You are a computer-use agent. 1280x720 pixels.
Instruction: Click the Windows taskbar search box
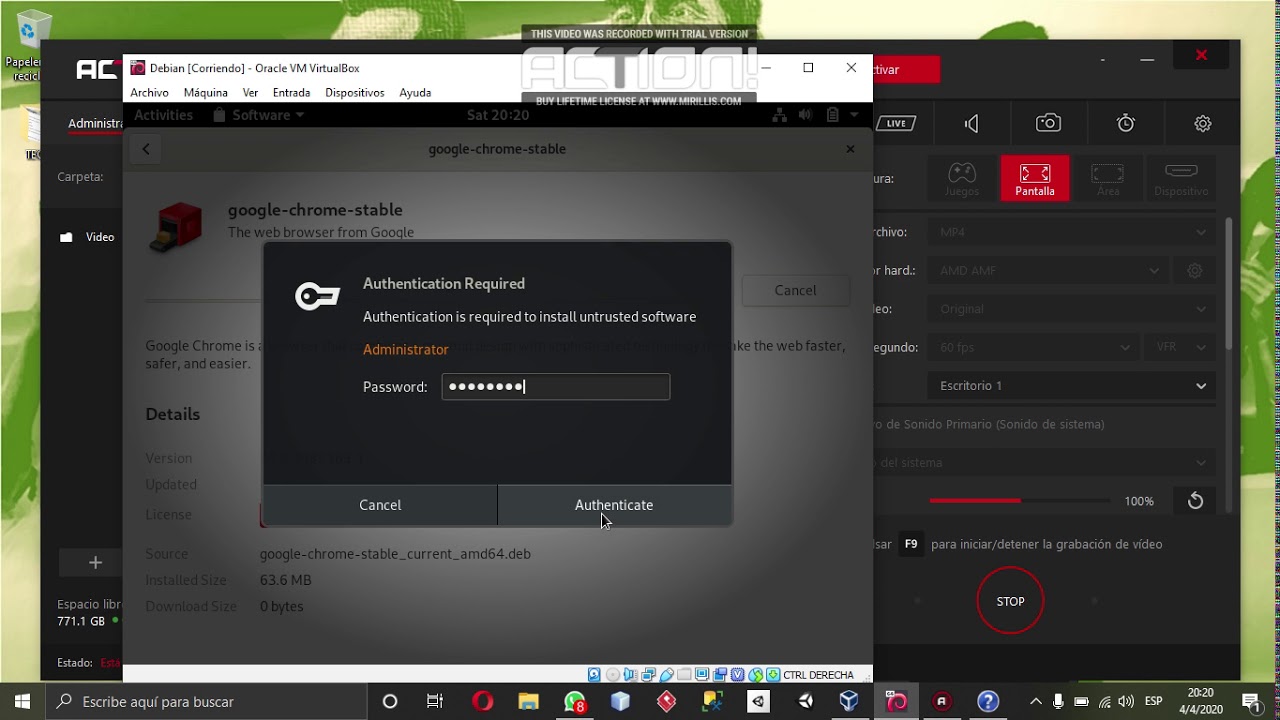coord(207,701)
